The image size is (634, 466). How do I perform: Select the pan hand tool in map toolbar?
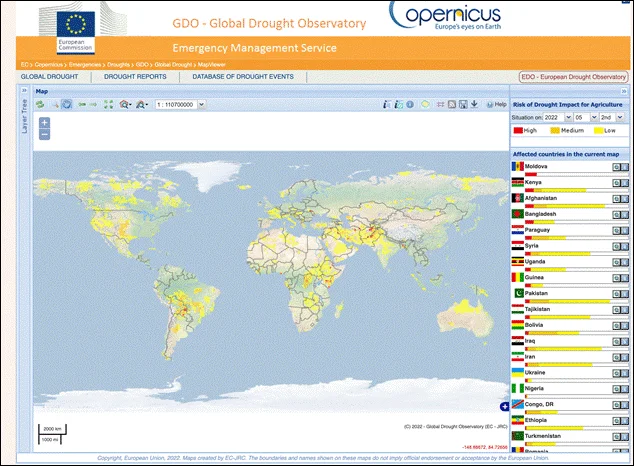(67, 104)
